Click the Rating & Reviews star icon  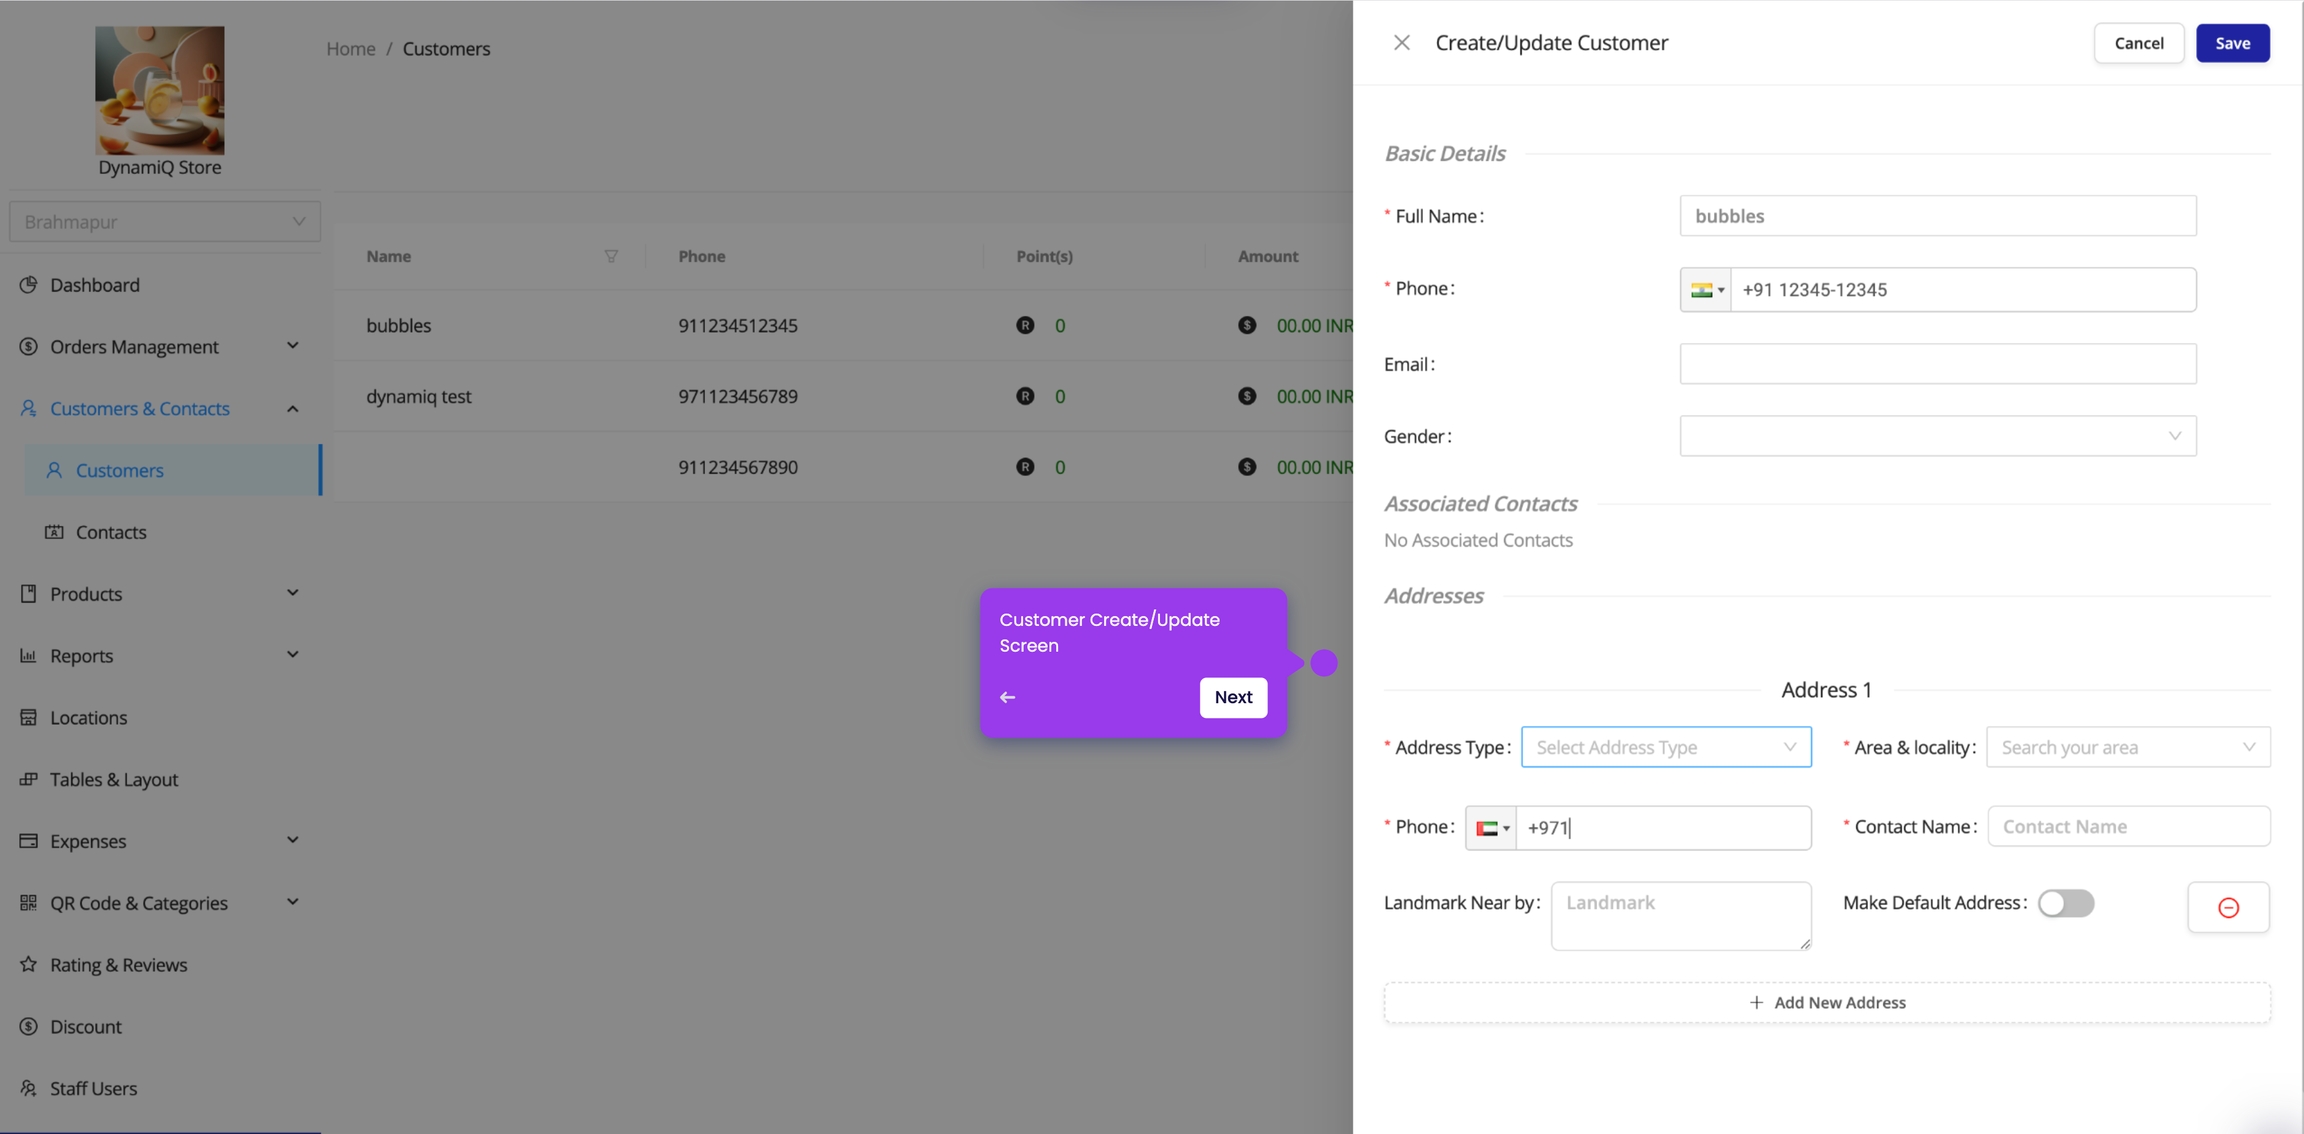pos(28,964)
